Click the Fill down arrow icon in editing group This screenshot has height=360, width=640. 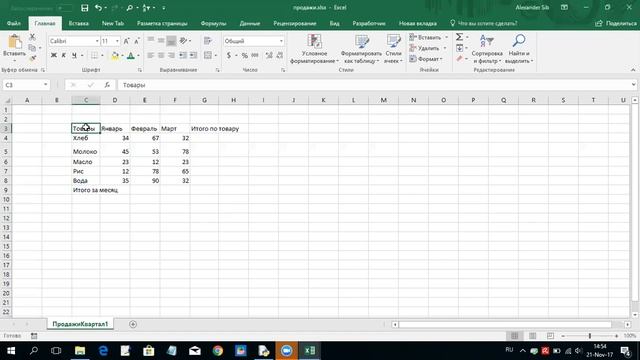click(x=460, y=48)
